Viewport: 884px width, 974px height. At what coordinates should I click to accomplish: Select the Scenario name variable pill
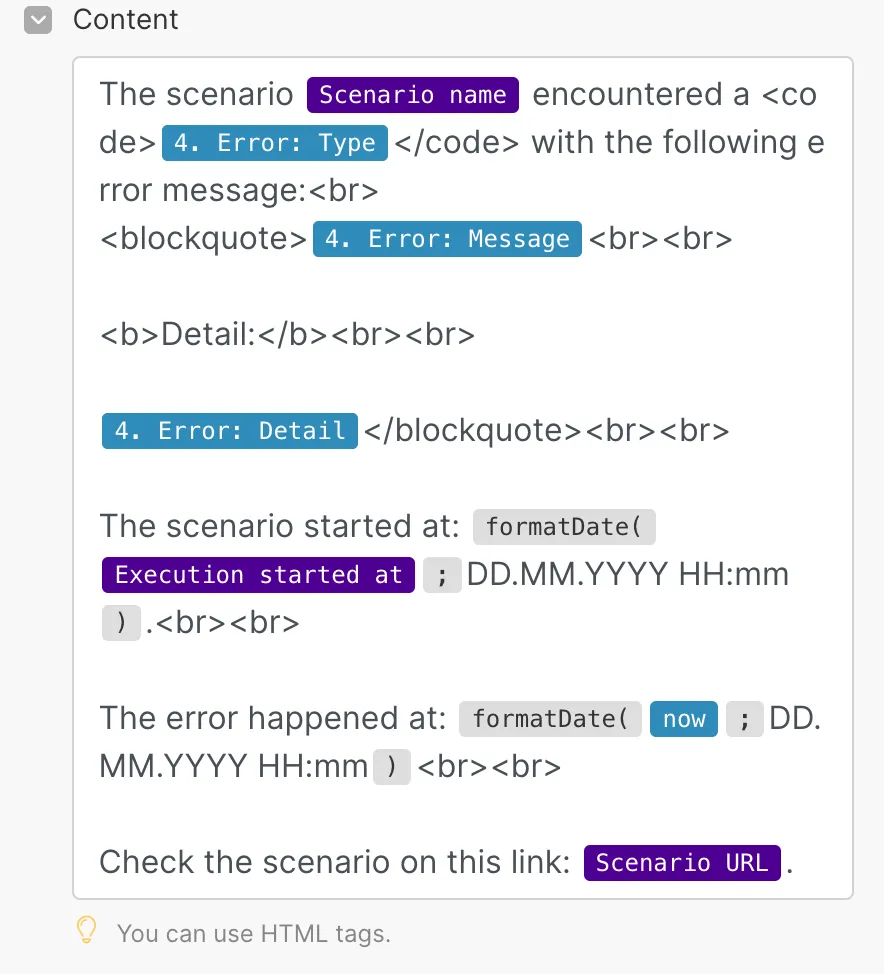pyautogui.click(x=412, y=95)
